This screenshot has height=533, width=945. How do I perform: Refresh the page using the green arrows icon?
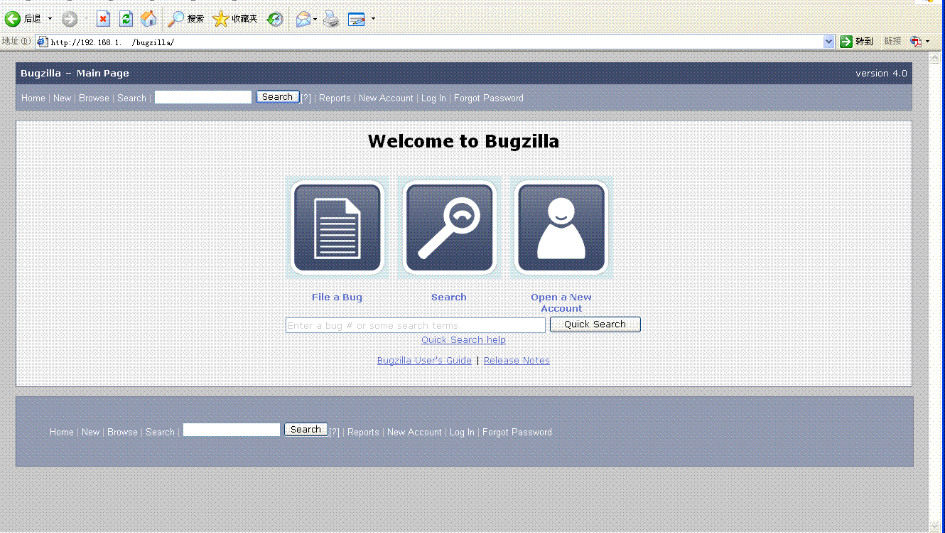pyautogui.click(x=125, y=19)
